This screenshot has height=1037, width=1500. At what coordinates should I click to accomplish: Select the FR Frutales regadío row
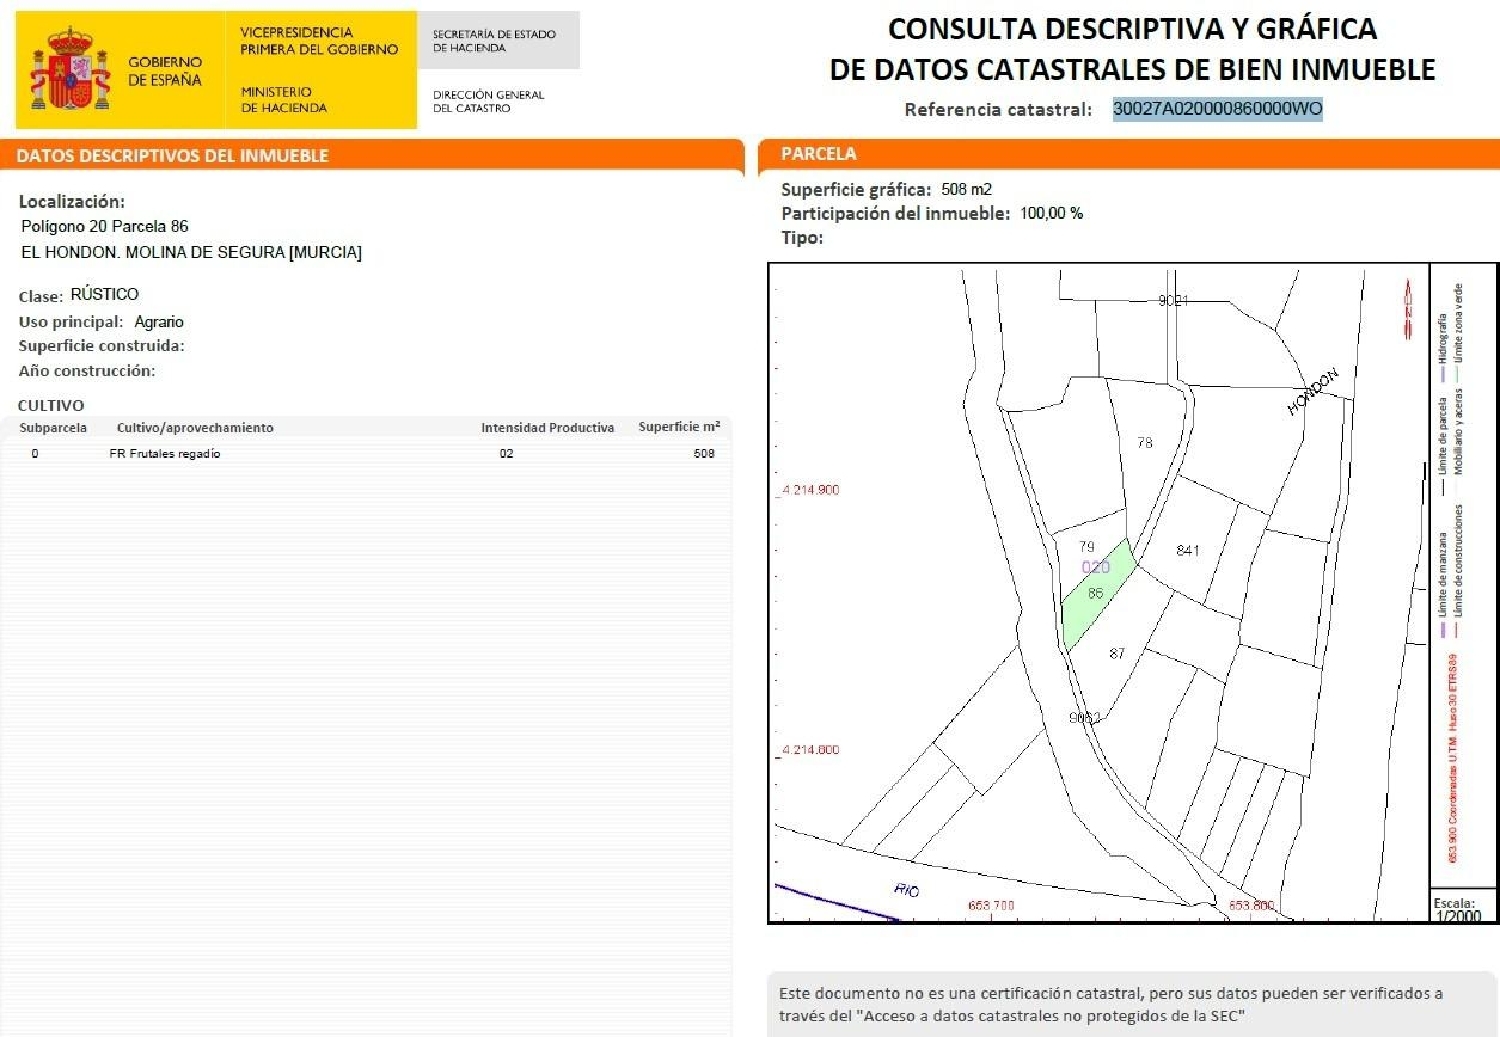[165, 454]
